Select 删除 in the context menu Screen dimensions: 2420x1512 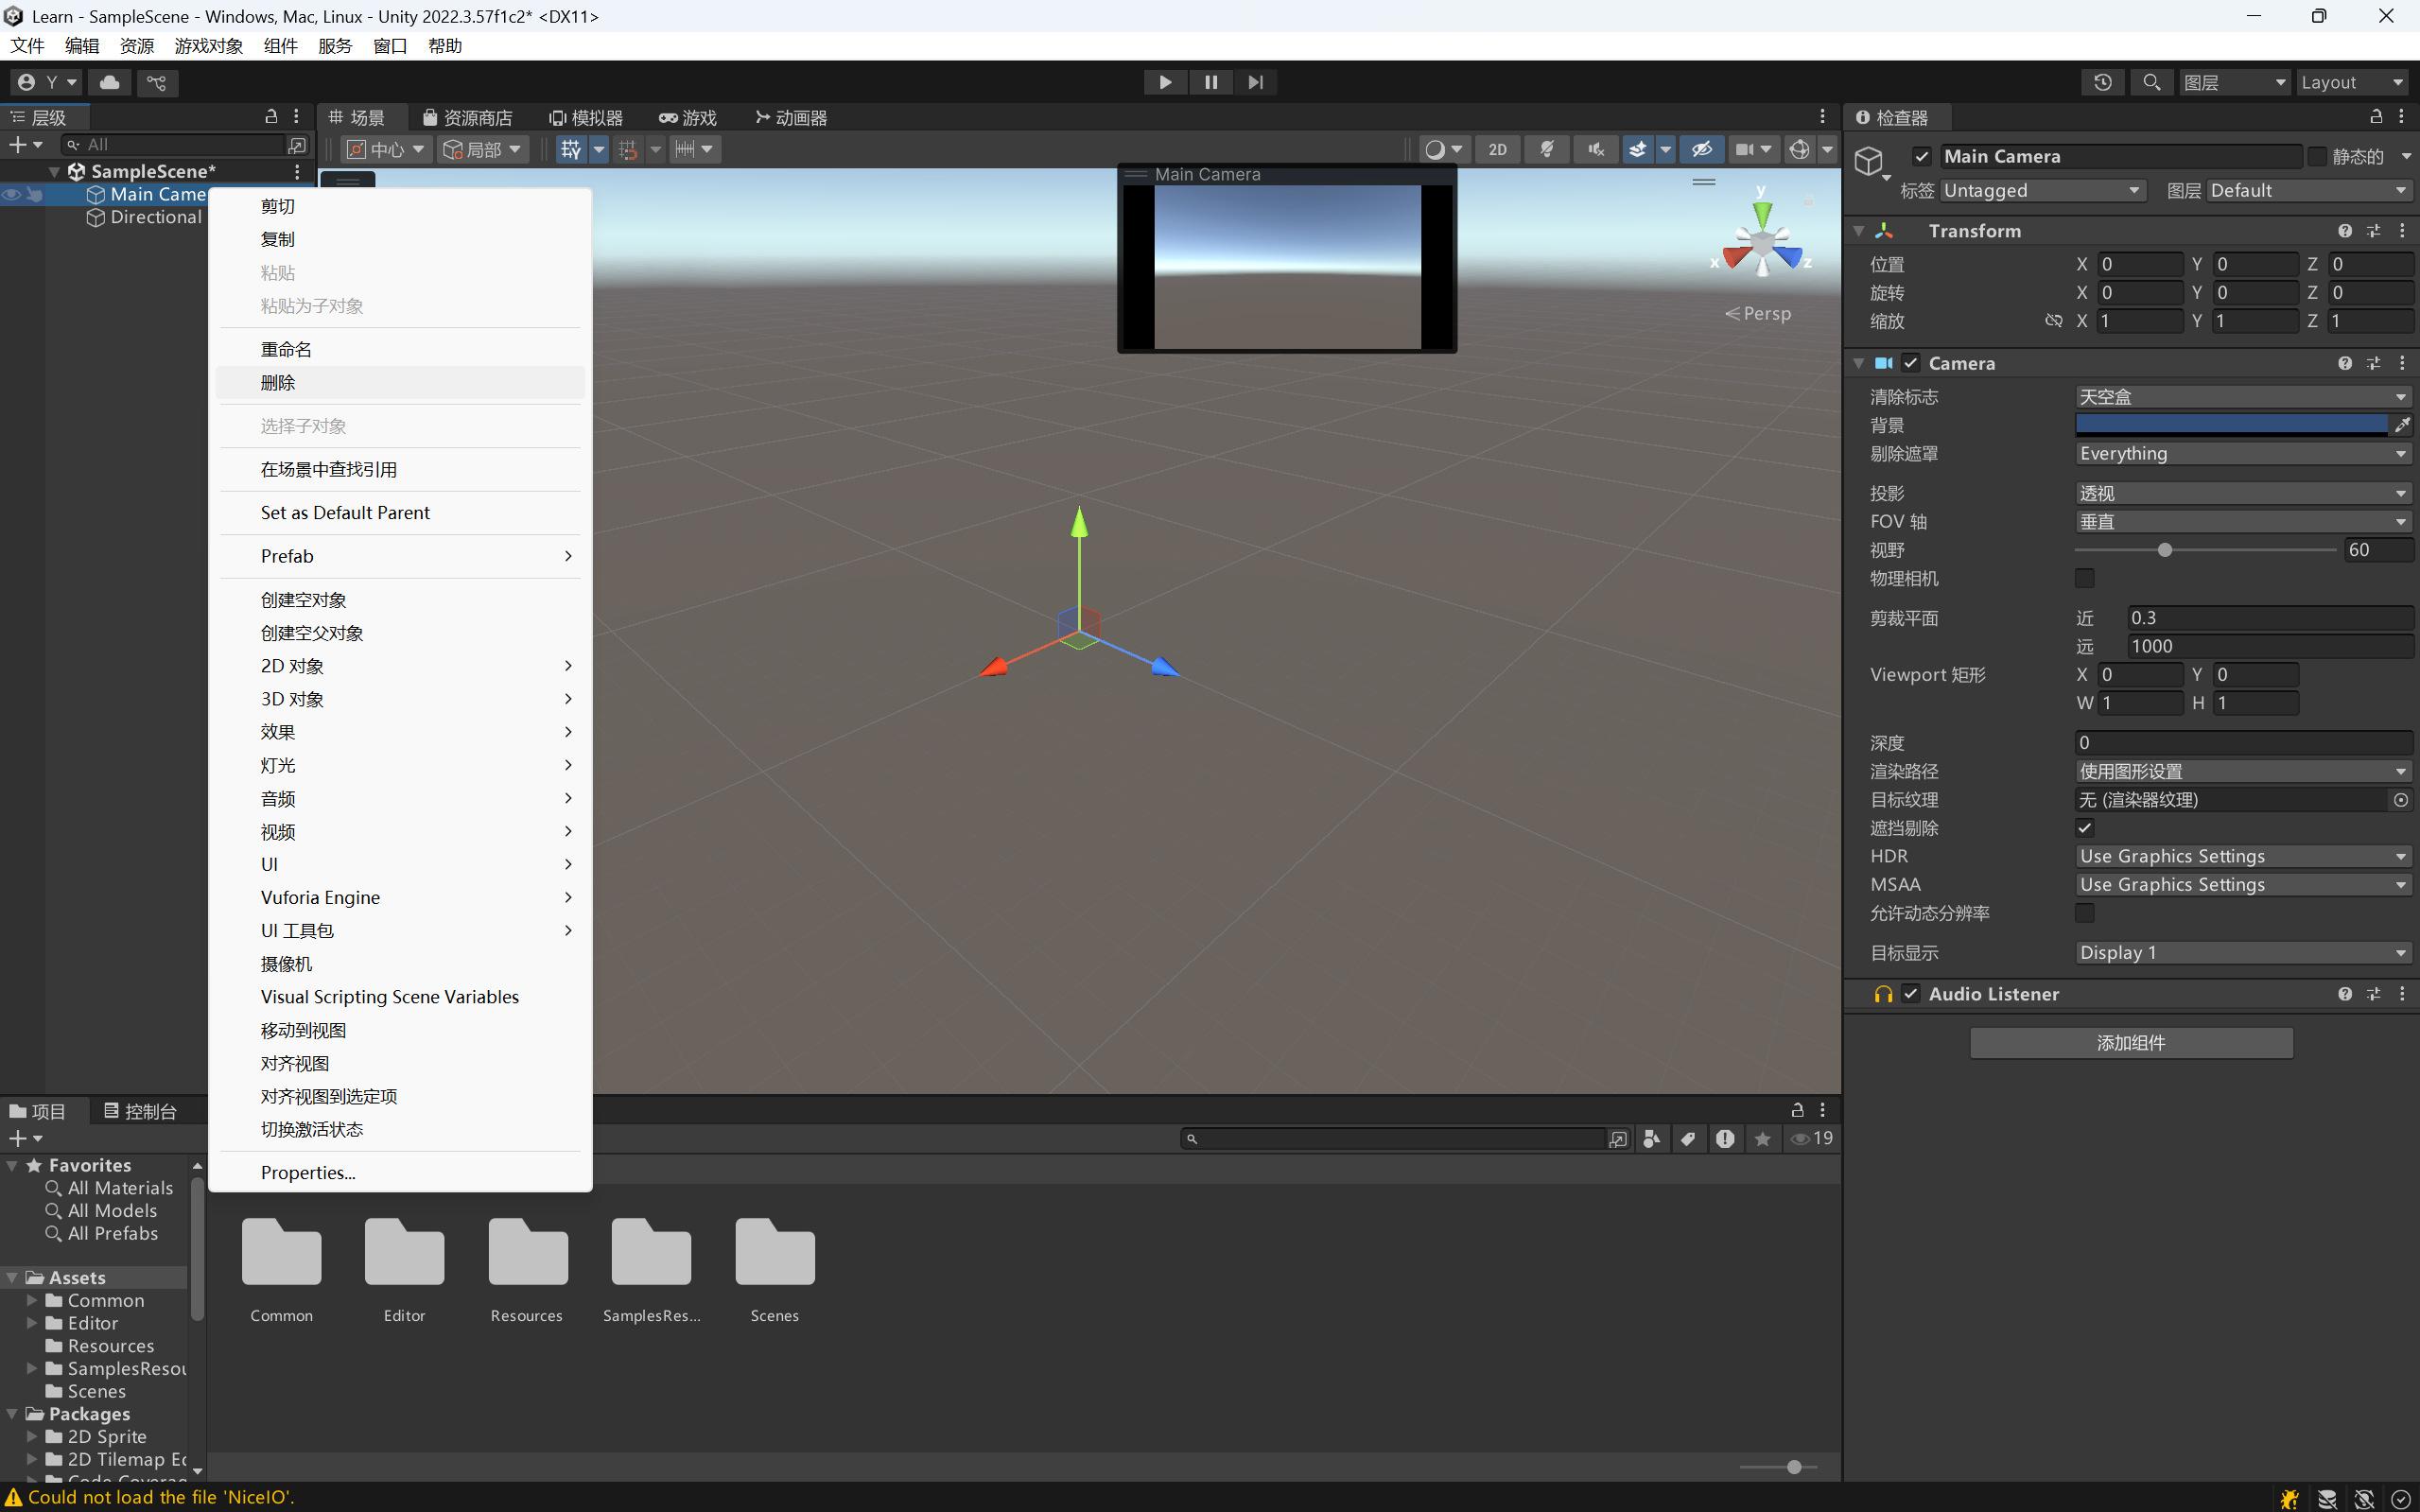[278, 382]
